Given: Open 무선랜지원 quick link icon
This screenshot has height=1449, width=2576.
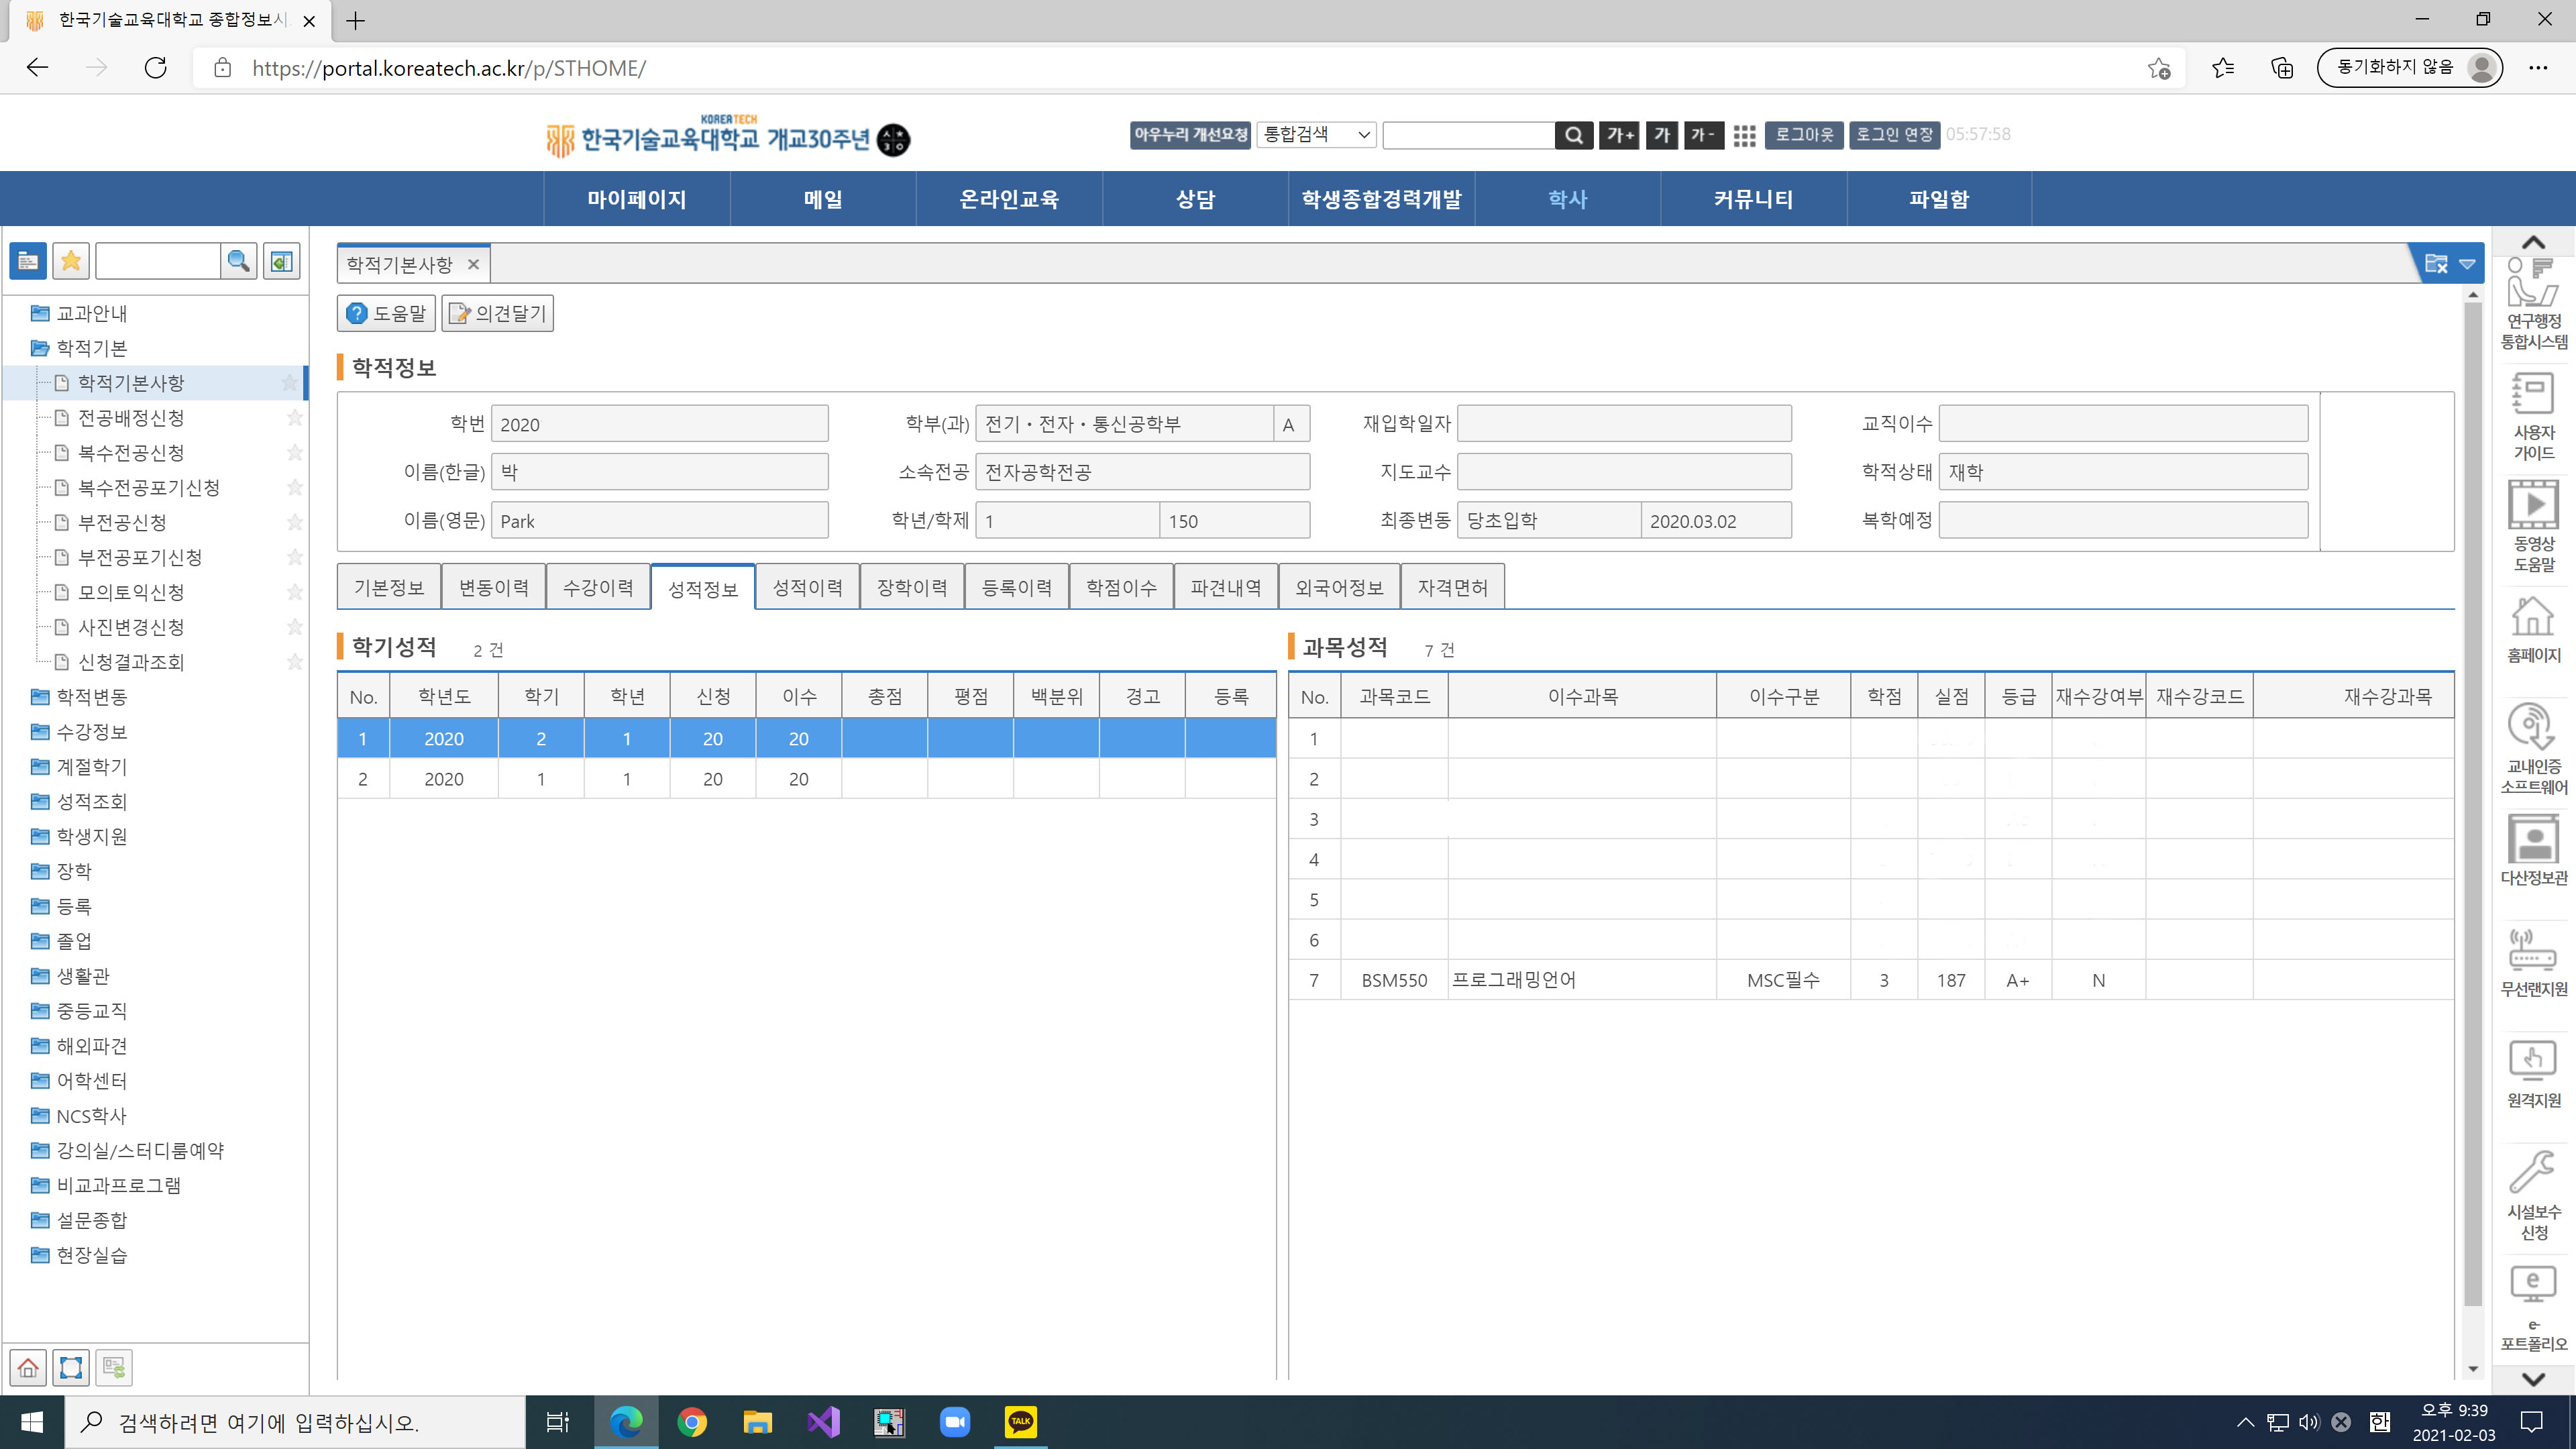Looking at the screenshot, I should 2533,962.
